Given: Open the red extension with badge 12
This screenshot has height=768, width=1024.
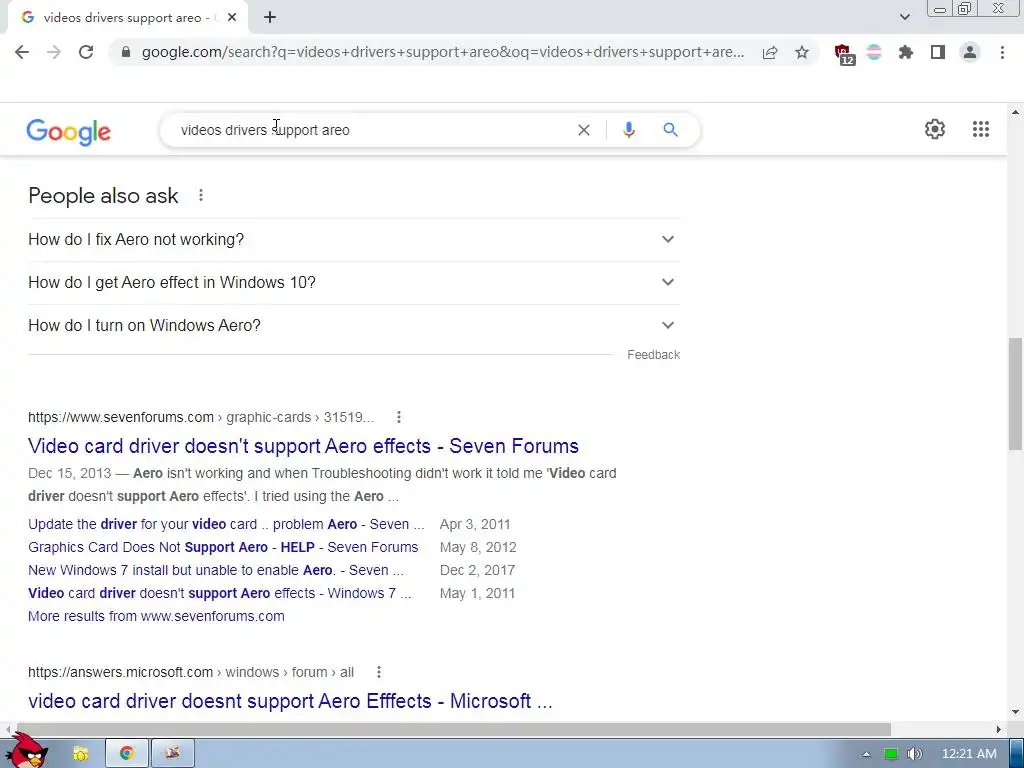Looking at the screenshot, I should tap(844, 54).
